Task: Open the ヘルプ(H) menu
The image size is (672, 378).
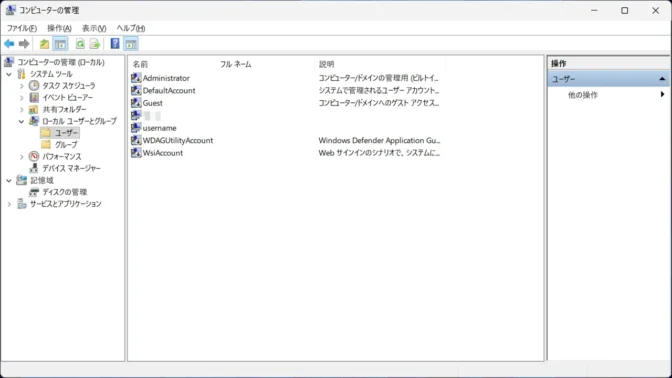Action: [x=131, y=28]
